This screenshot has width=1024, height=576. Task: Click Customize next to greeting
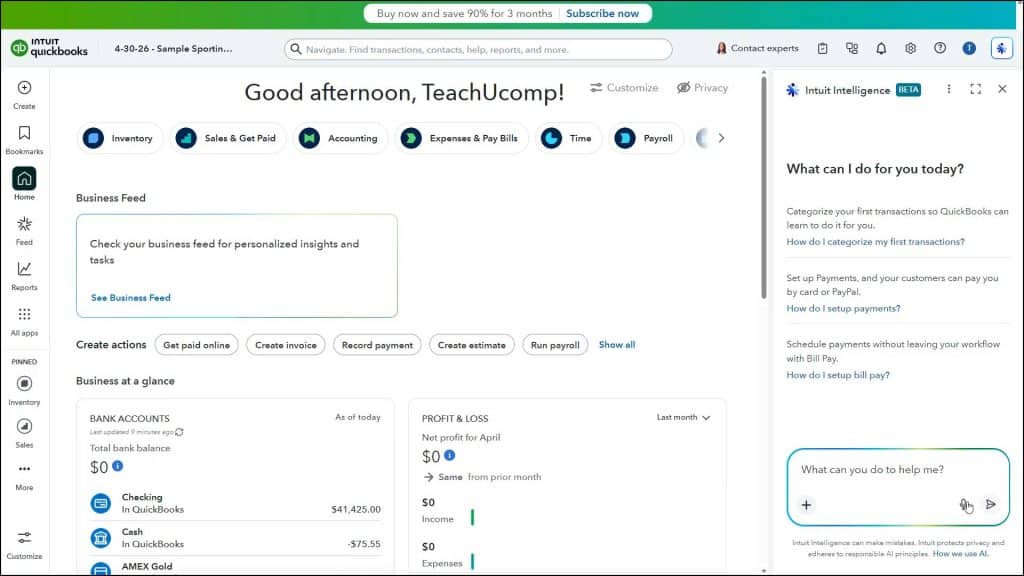(x=624, y=88)
